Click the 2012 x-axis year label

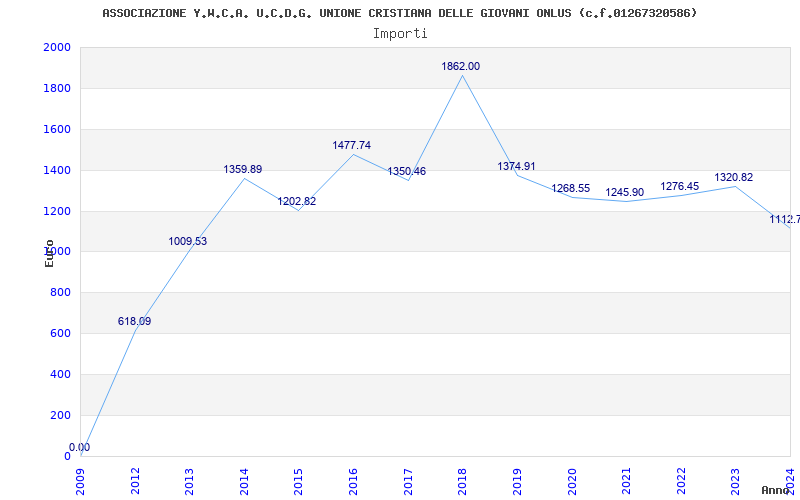pos(135,481)
